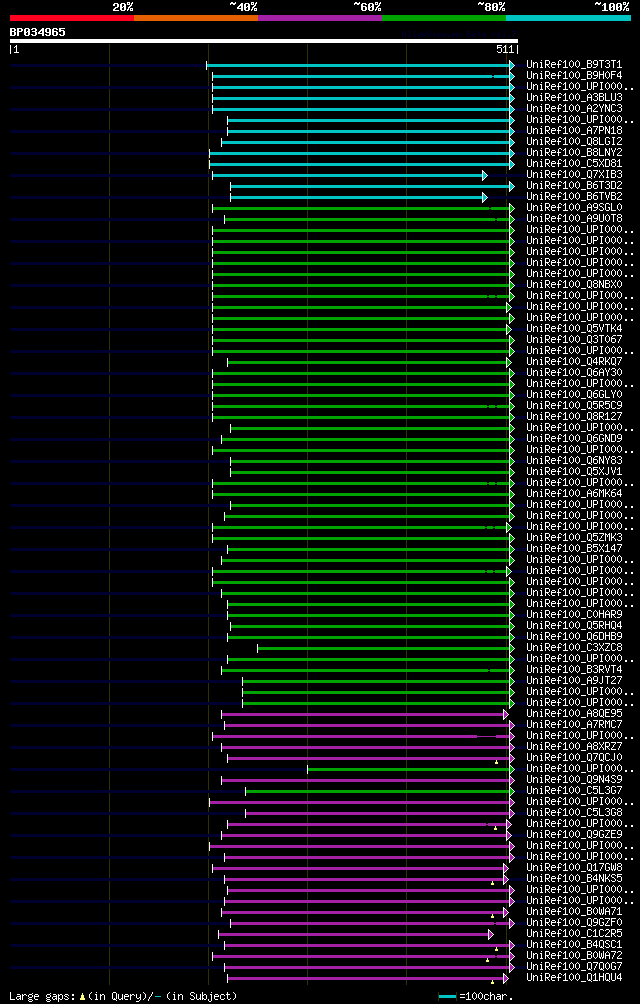Click the Large gaps legend text
Viewport: 640px width, 1004px height.
(123, 996)
